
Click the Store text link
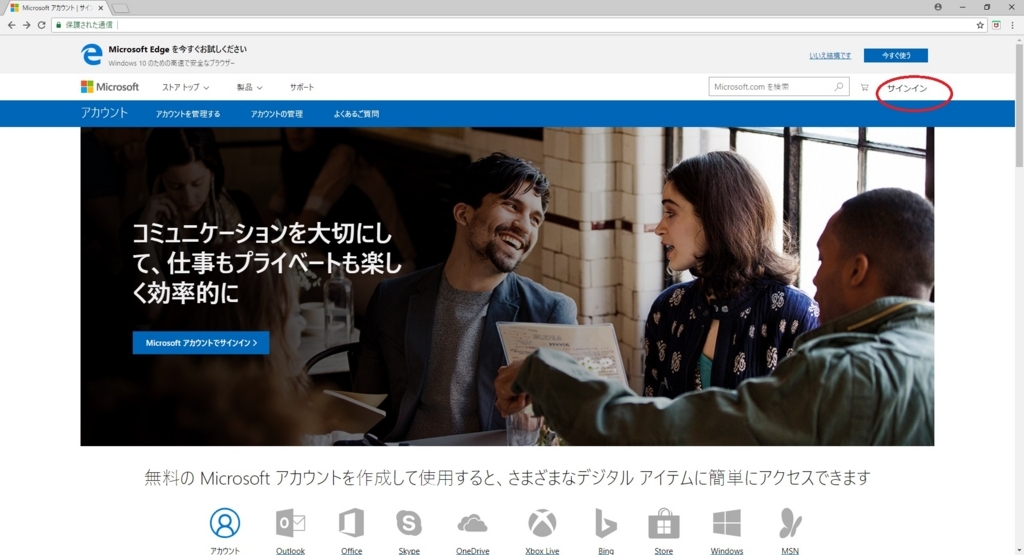(664, 551)
